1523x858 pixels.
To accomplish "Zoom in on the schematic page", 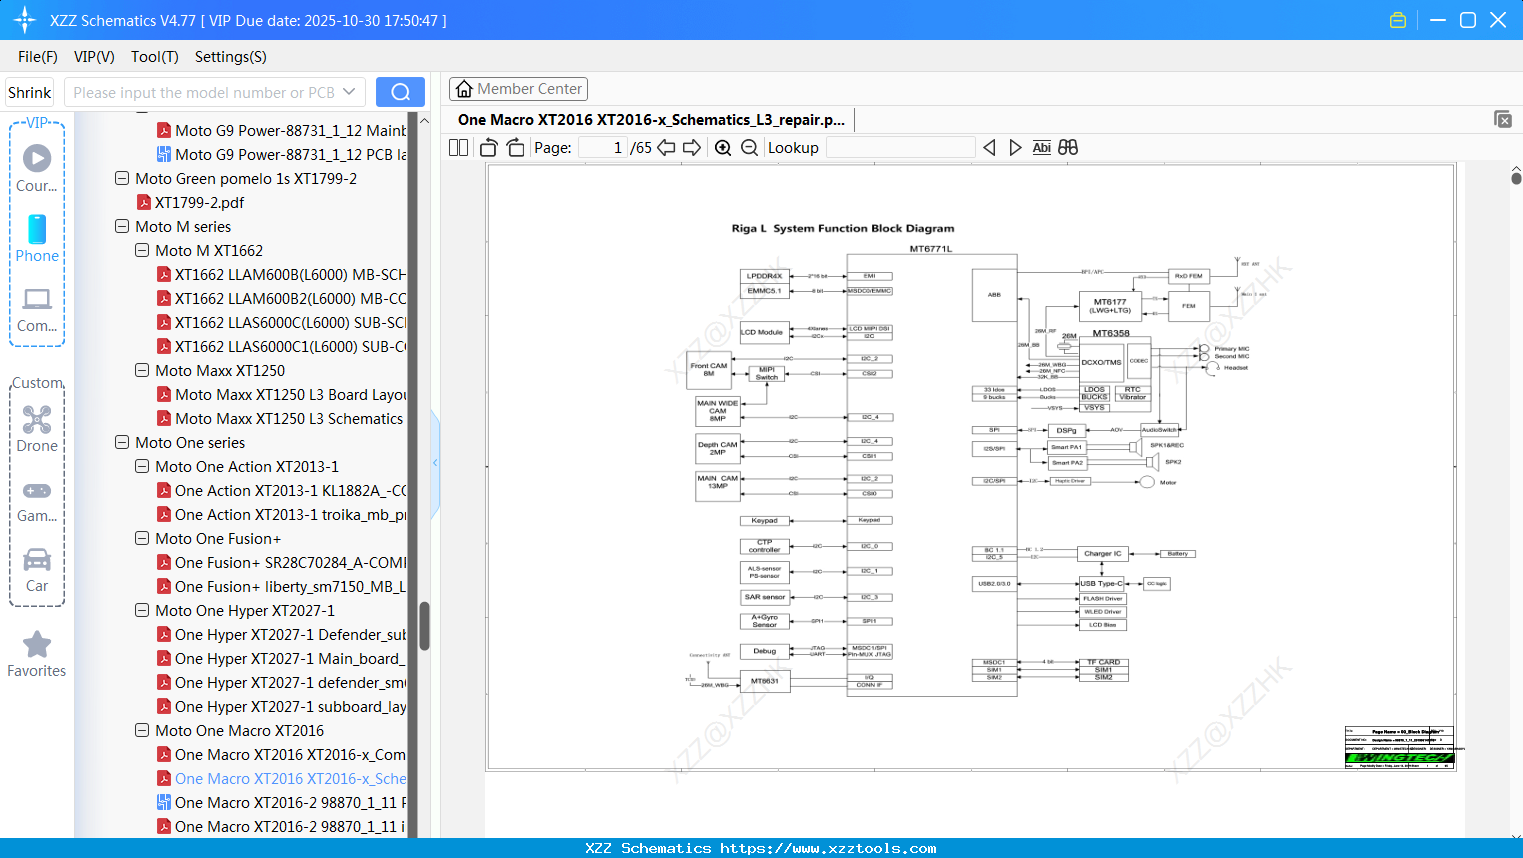I will point(722,147).
